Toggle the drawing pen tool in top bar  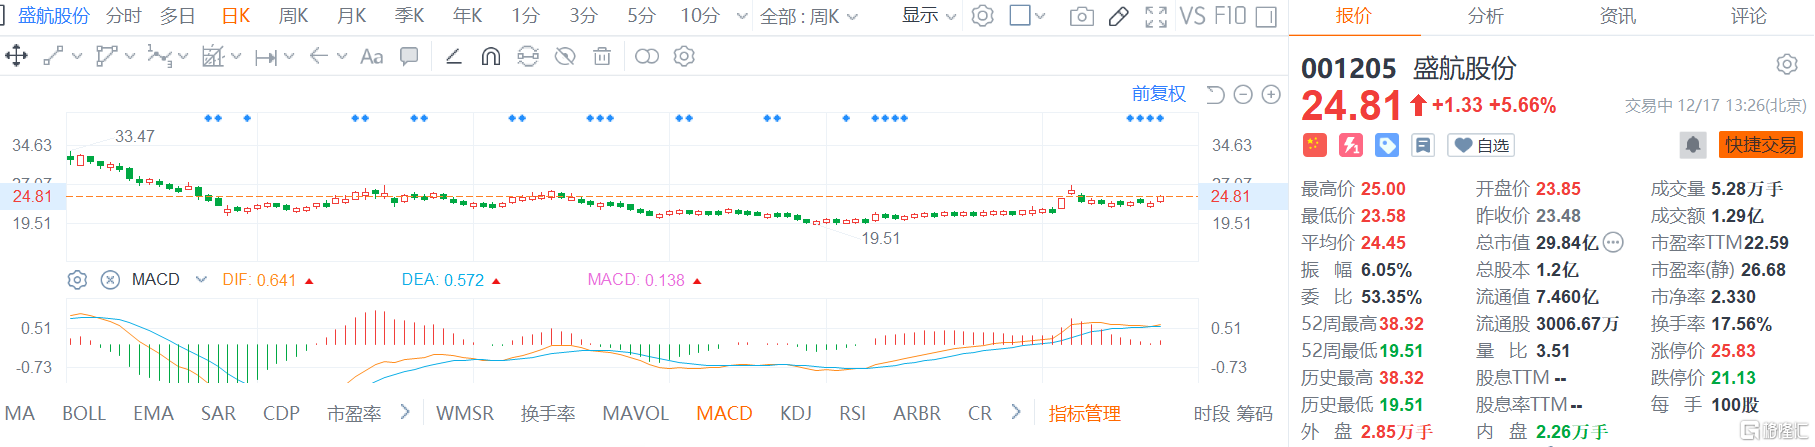[1119, 16]
